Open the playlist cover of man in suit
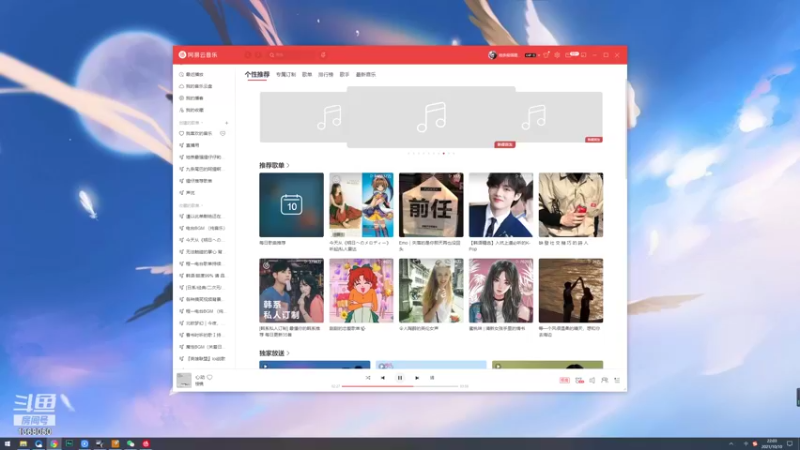The image size is (800, 450). click(501, 205)
